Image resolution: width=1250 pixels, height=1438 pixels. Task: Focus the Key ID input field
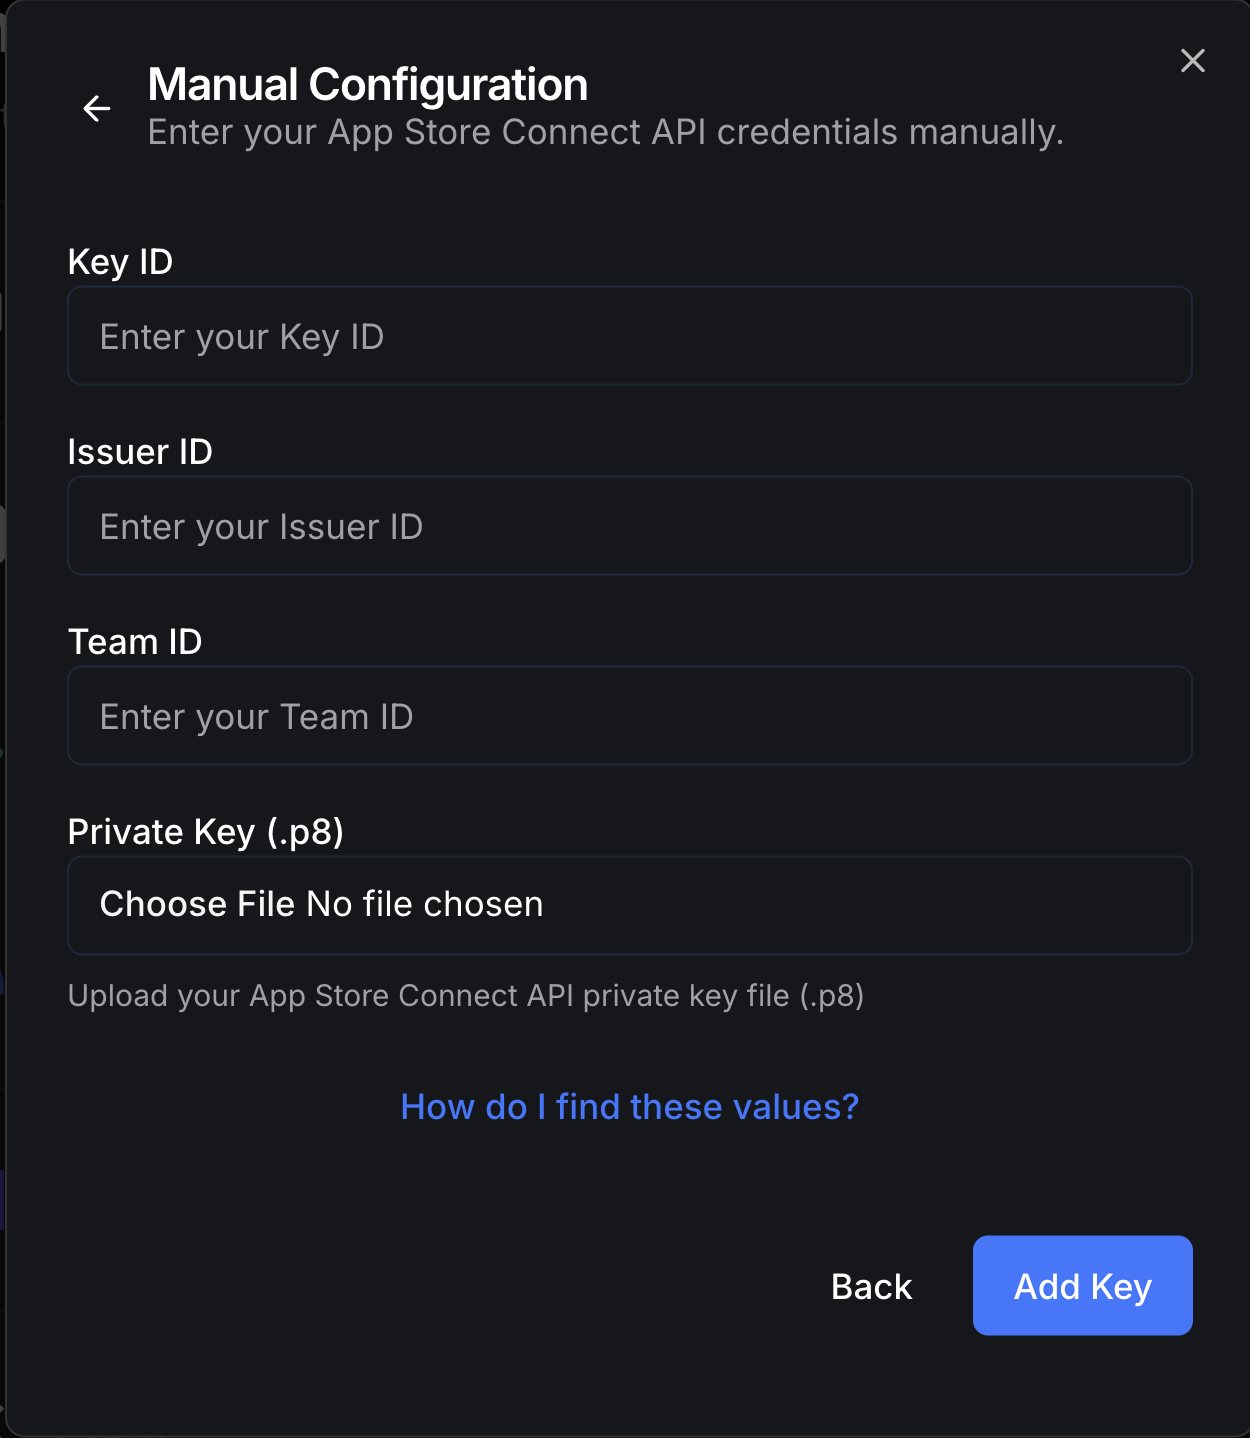(629, 336)
